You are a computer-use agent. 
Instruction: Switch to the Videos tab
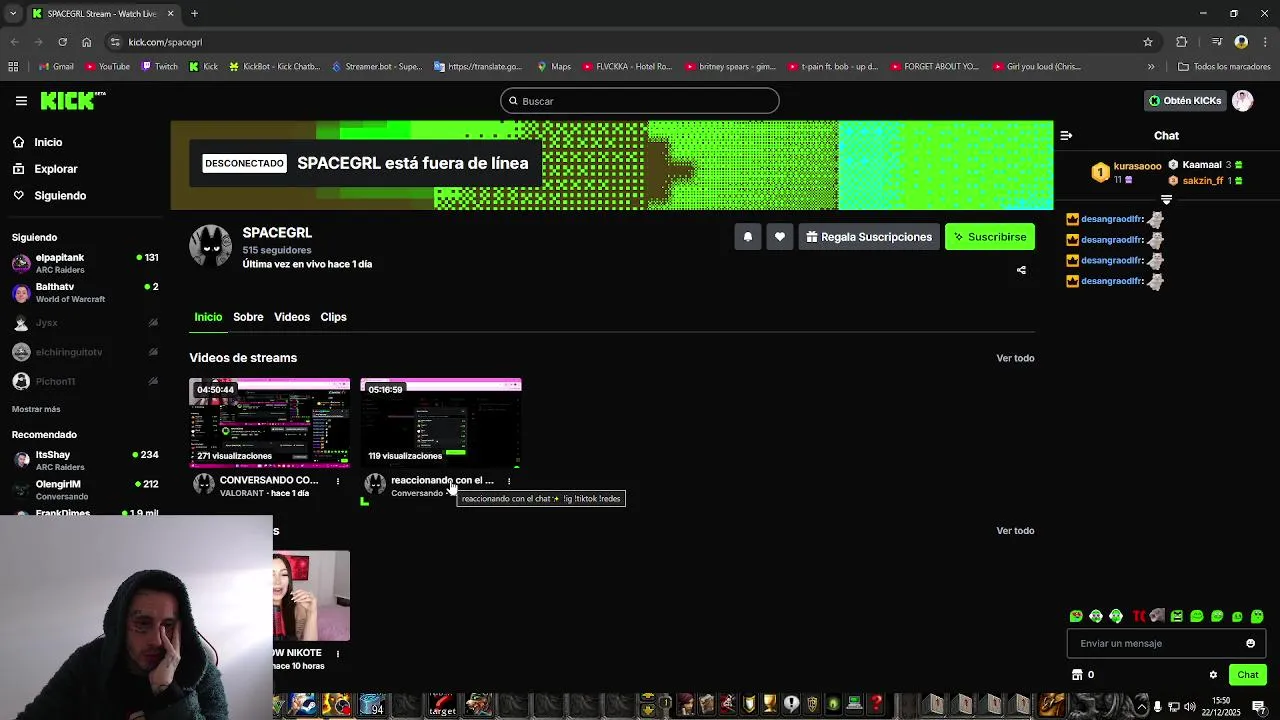292,317
